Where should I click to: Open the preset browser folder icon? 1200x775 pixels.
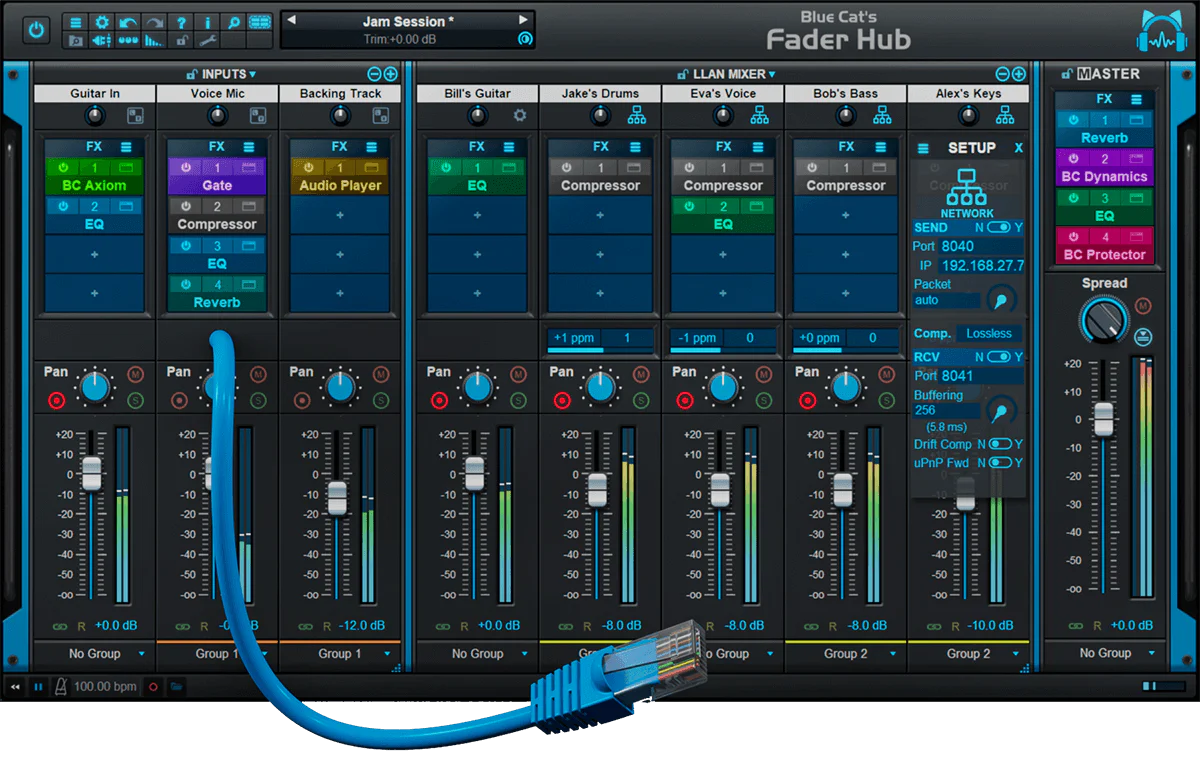[76, 38]
